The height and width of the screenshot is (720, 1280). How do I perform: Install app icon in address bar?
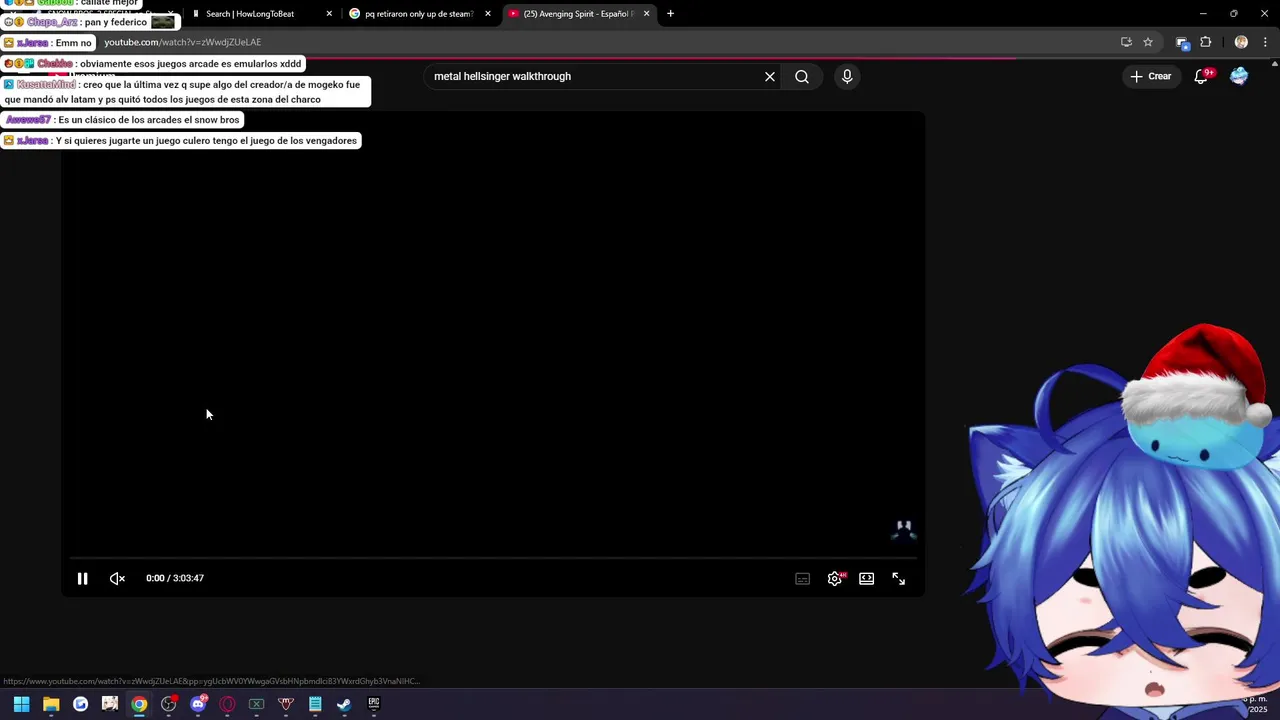(x=1126, y=42)
